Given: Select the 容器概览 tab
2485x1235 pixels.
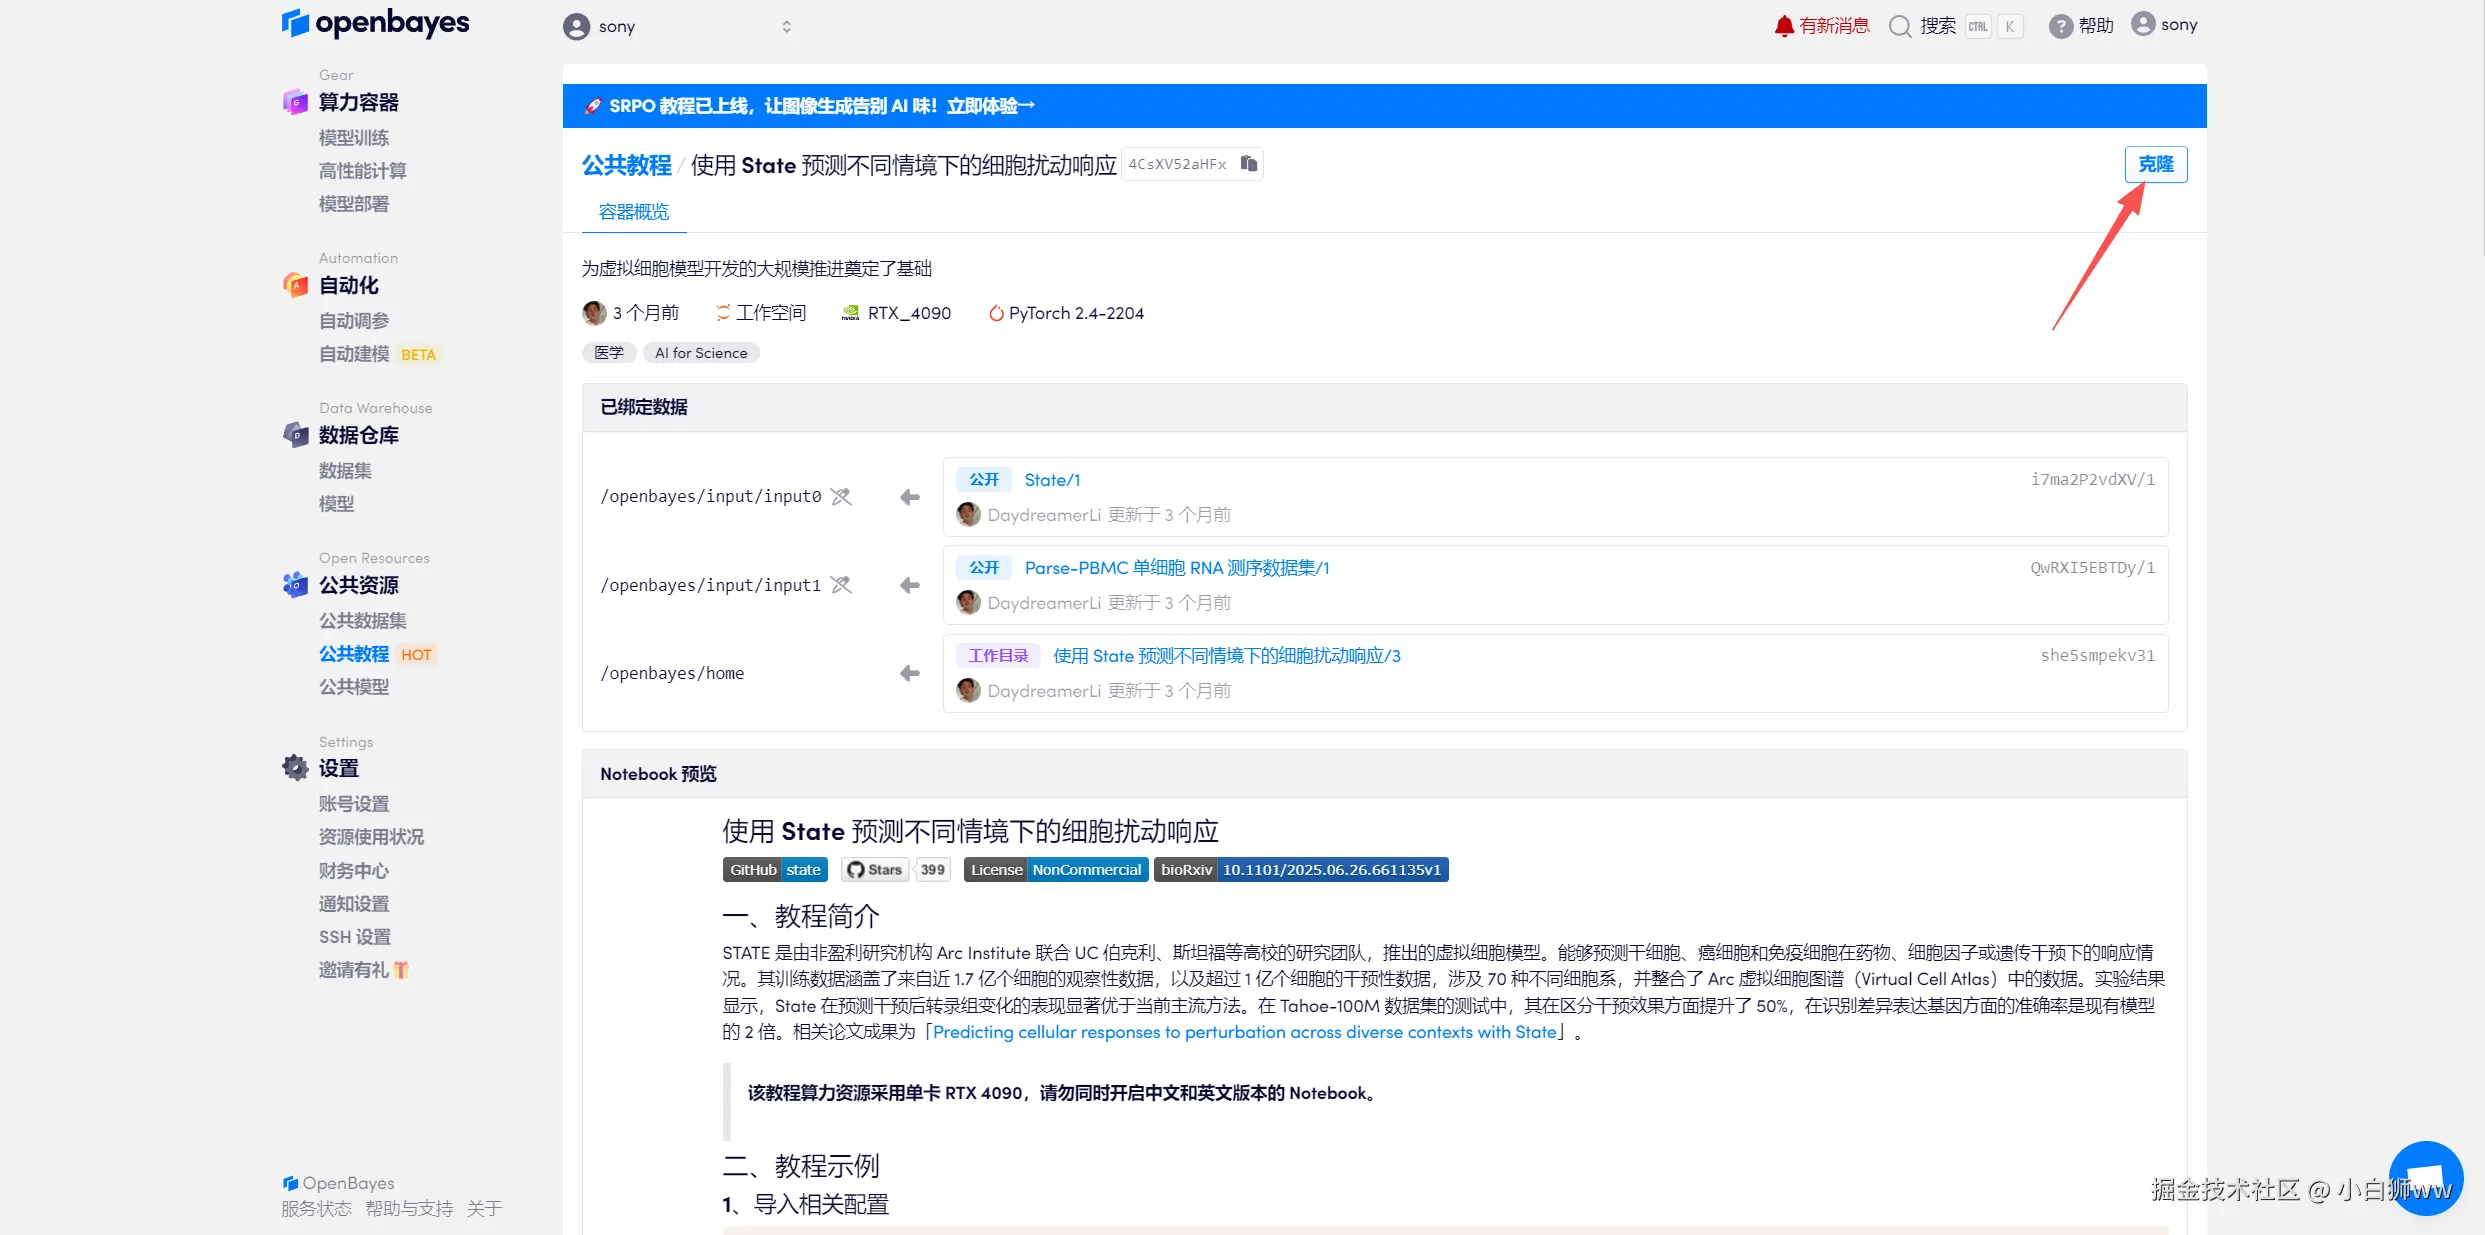Looking at the screenshot, I should pyautogui.click(x=634, y=212).
